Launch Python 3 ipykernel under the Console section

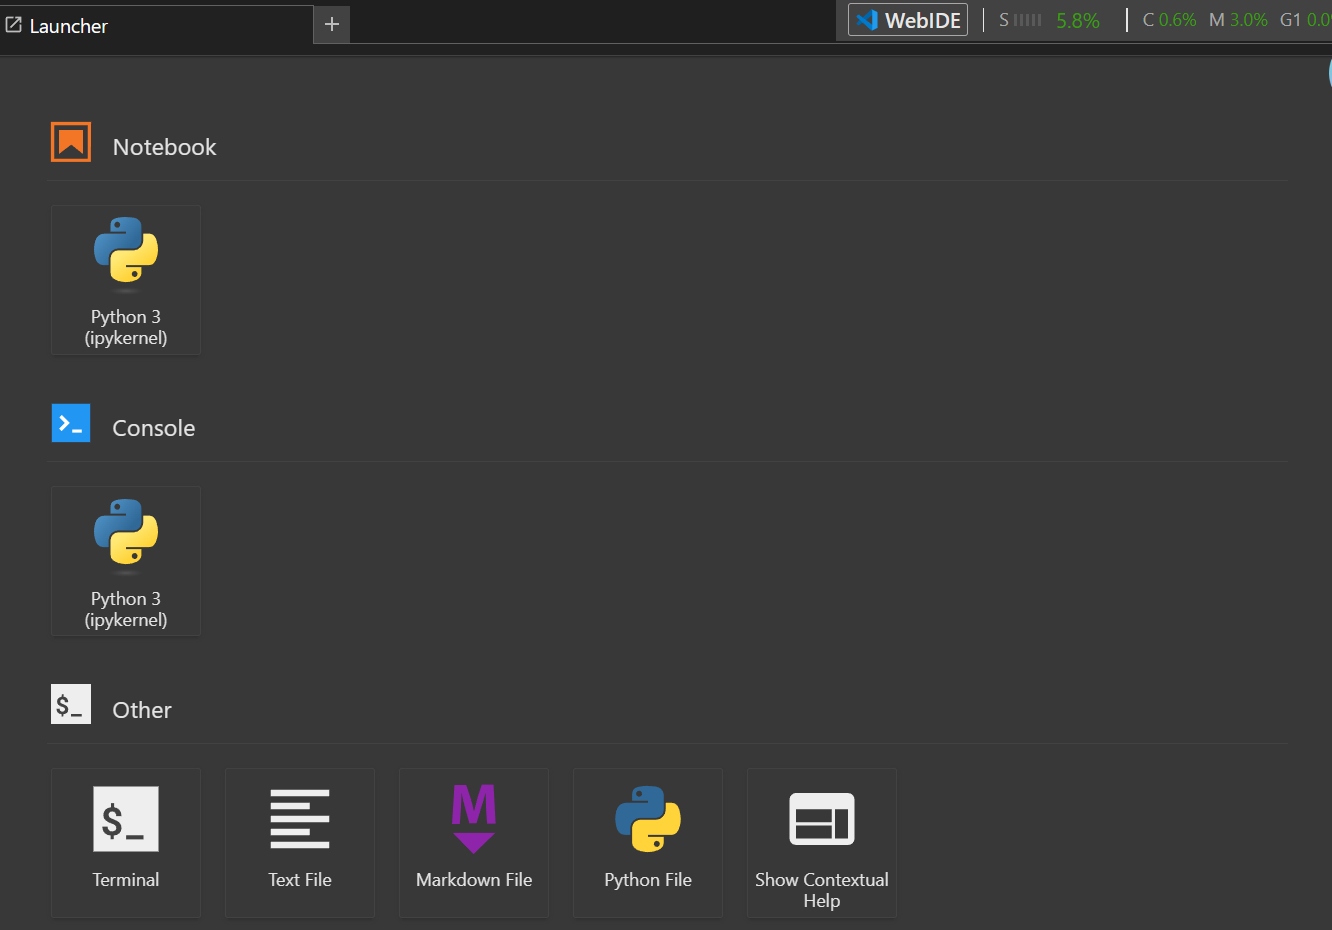(126, 561)
